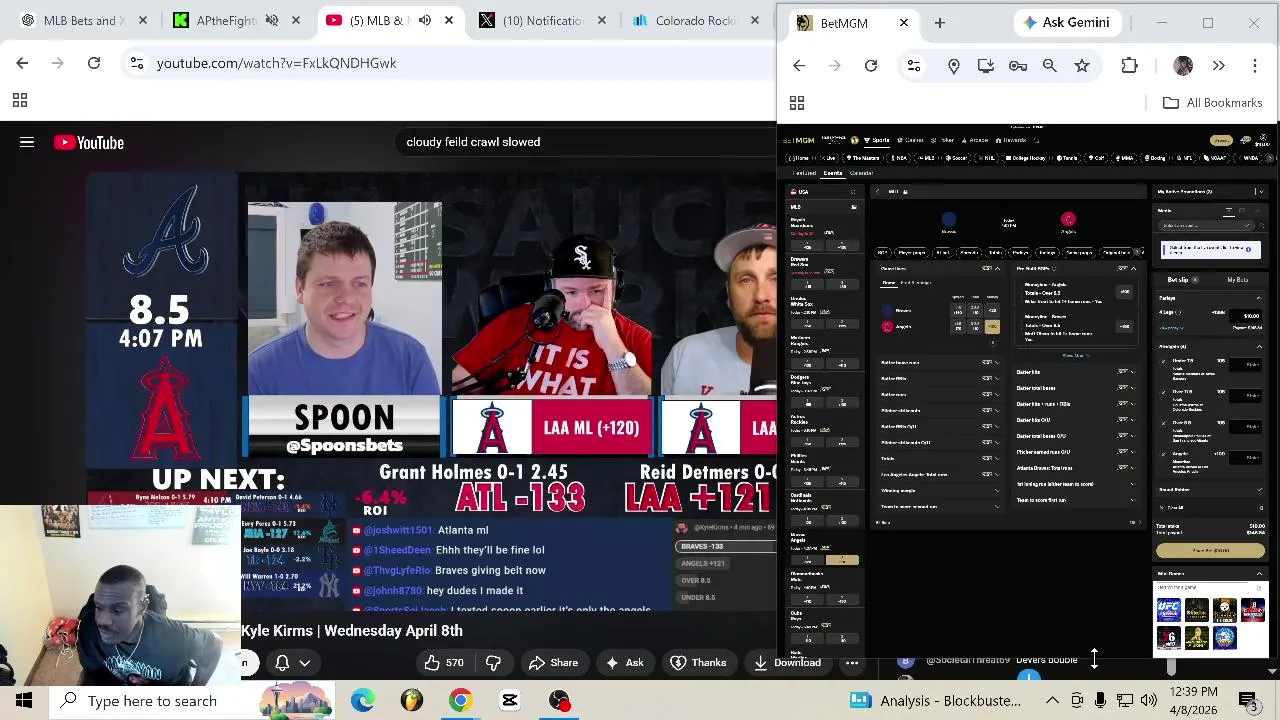This screenshot has height=720, width=1280.
Task: Reload the BetMGM page
Action: (871, 66)
